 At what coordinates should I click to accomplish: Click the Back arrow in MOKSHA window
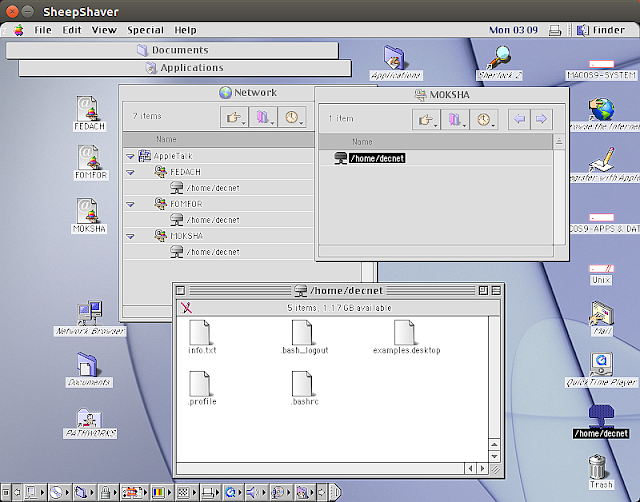[519, 119]
